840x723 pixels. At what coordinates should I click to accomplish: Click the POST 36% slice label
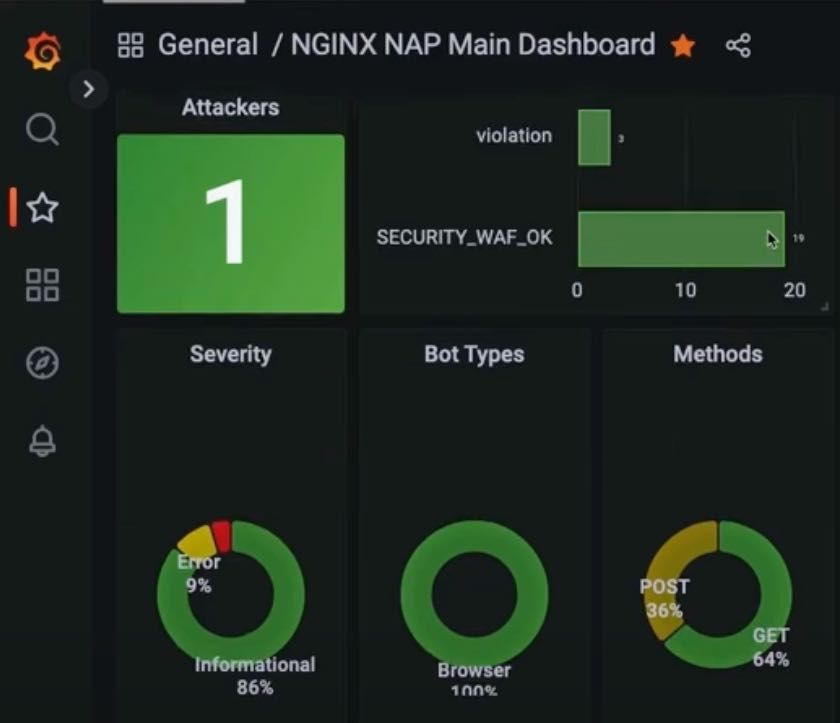point(664,598)
